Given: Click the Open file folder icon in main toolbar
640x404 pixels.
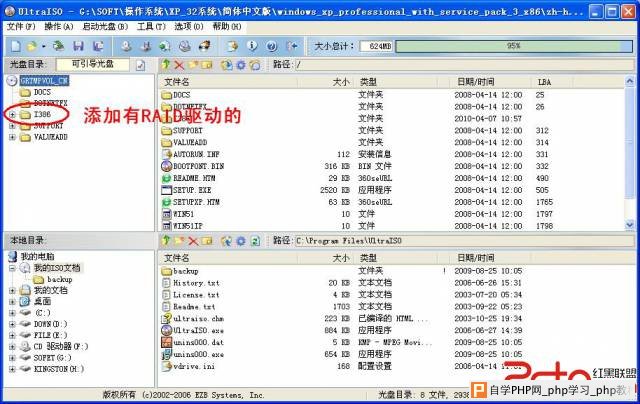Looking at the screenshot, I should pyautogui.click(x=31, y=46).
